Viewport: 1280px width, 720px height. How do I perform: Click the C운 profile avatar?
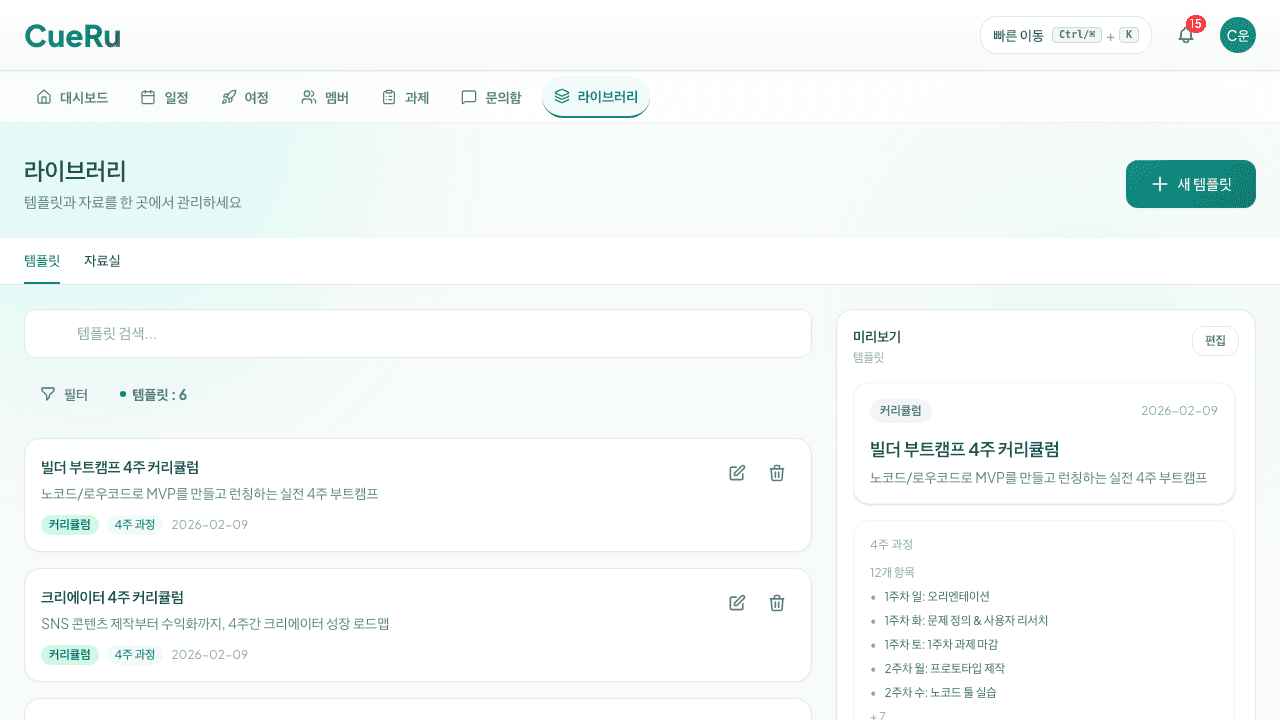(1237, 34)
